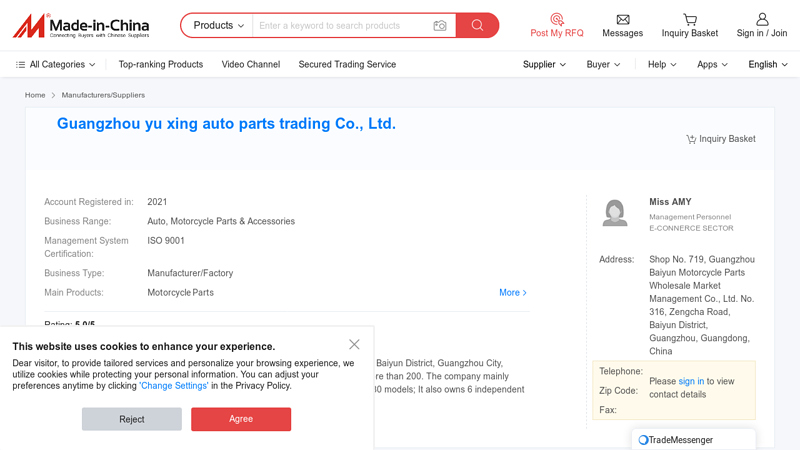The image size is (800, 450).
Task: Click sign in to view contact details
Action: pyautogui.click(x=691, y=381)
